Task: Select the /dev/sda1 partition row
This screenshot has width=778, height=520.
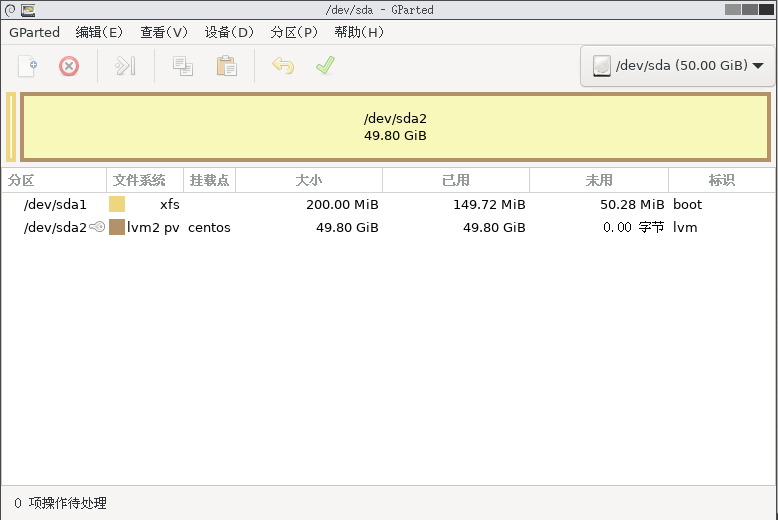Action: [389, 204]
